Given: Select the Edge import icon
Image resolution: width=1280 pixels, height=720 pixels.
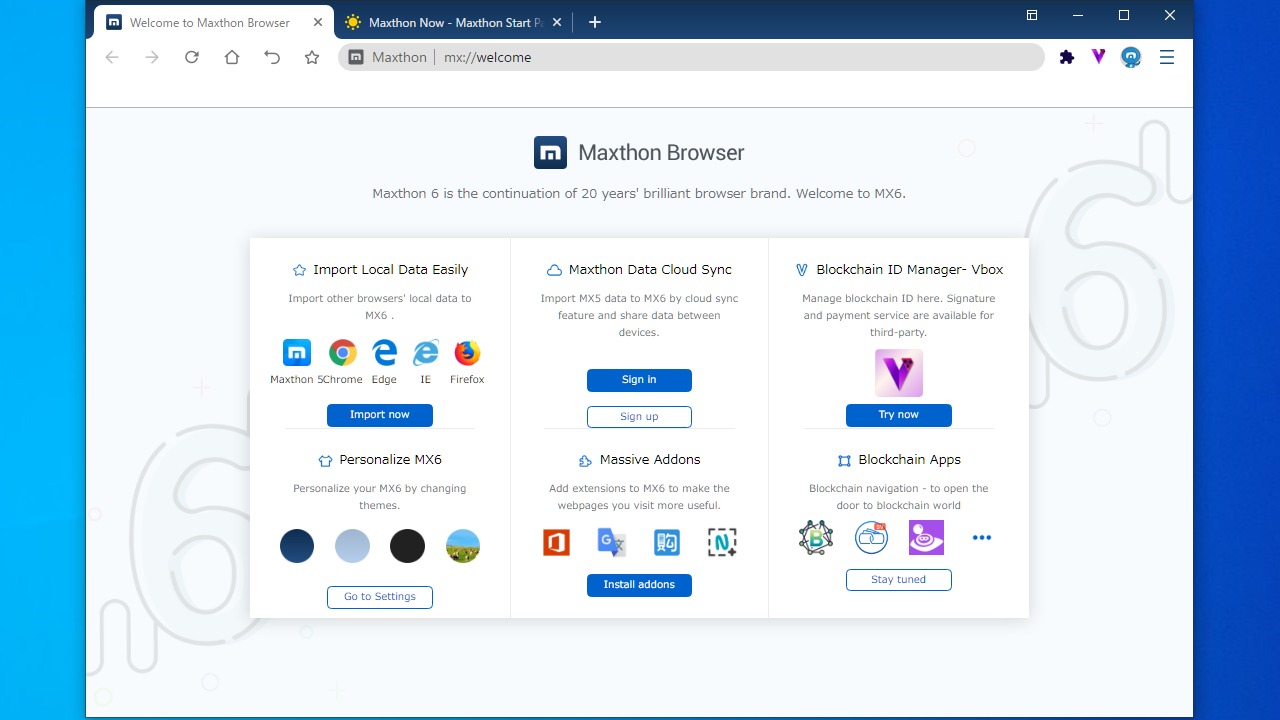Looking at the screenshot, I should click(x=384, y=352).
